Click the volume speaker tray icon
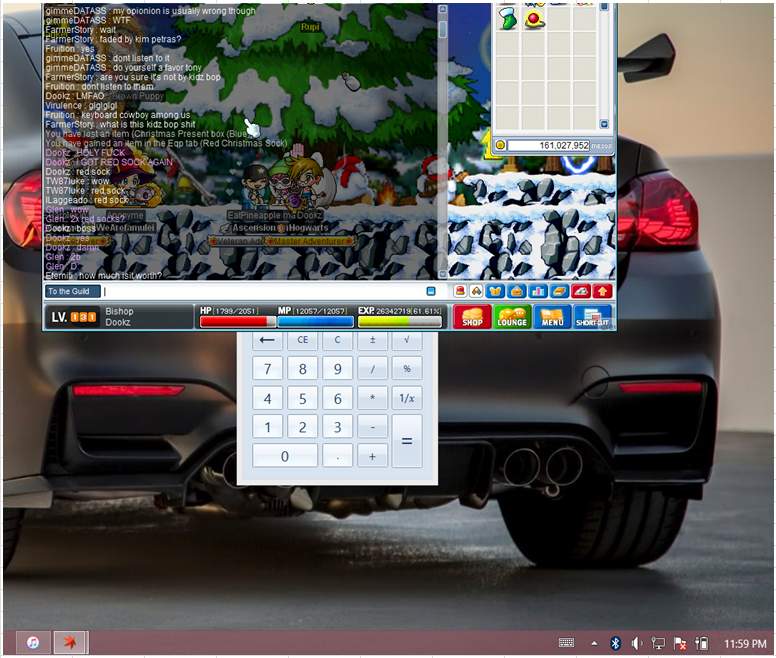The height and width of the screenshot is (658, 776). [637, 643]
